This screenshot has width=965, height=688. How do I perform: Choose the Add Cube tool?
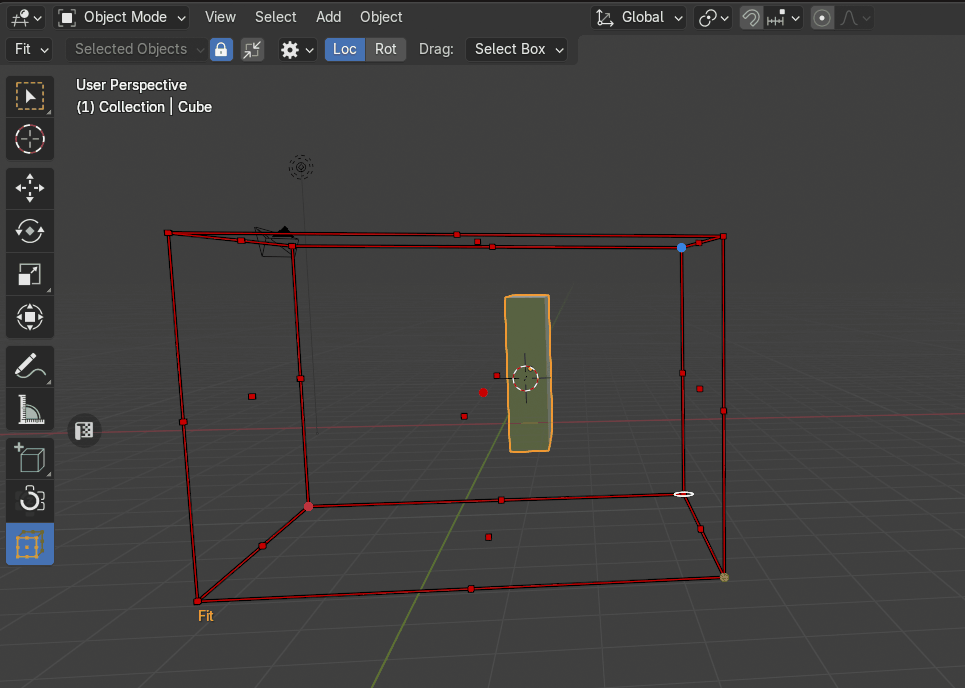pyautogui.click(x=30, y=459)
